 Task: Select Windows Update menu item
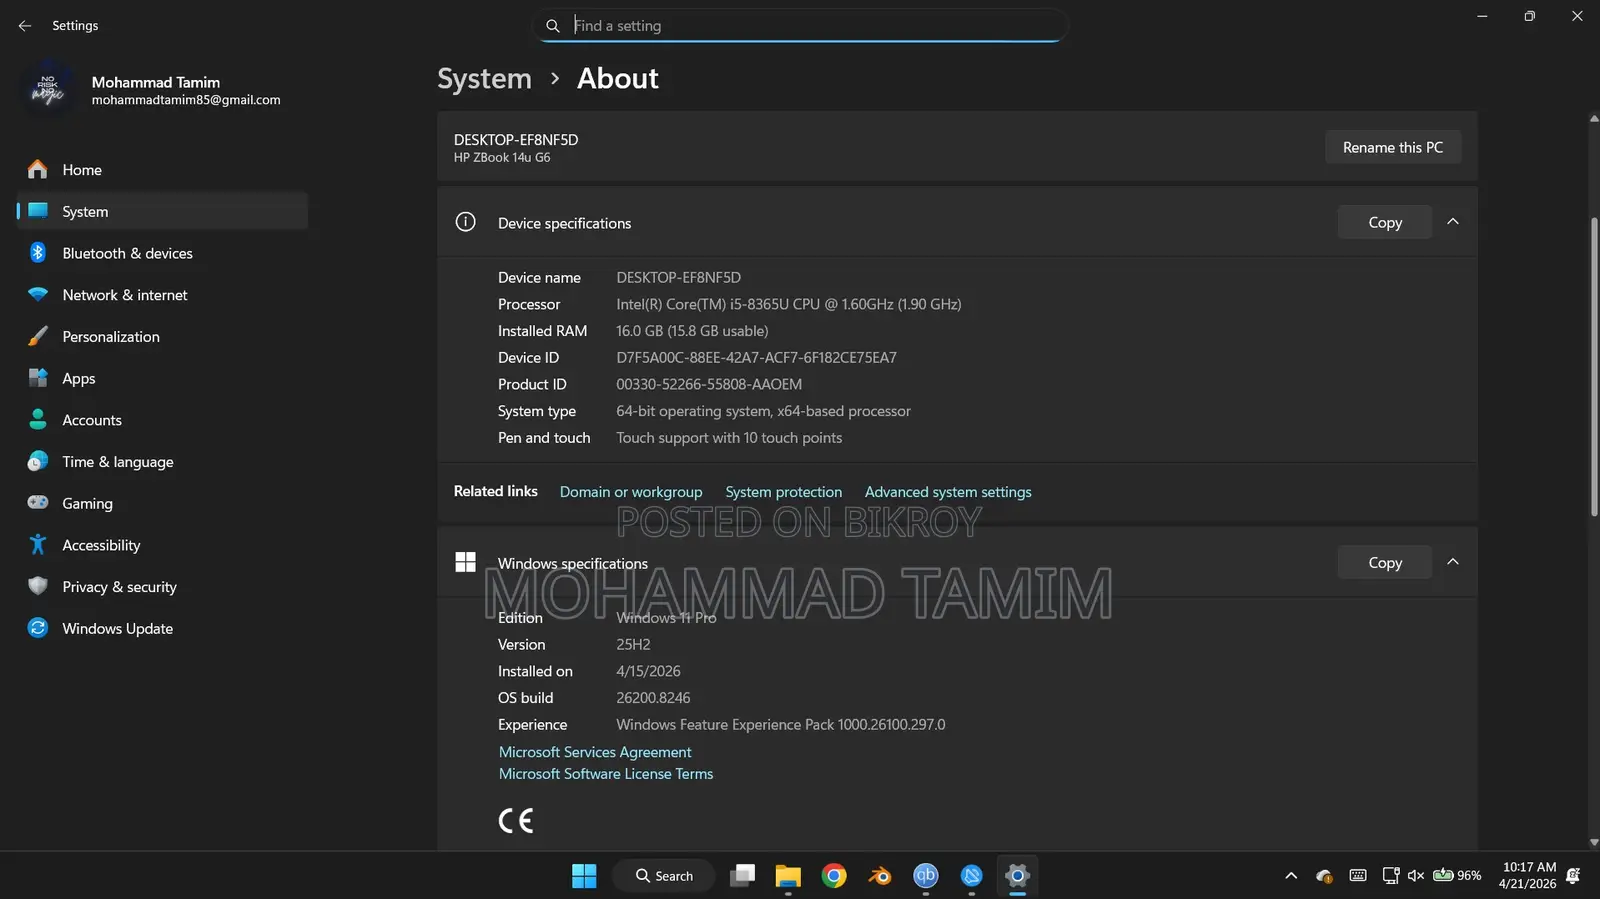[x=162, y=628]
